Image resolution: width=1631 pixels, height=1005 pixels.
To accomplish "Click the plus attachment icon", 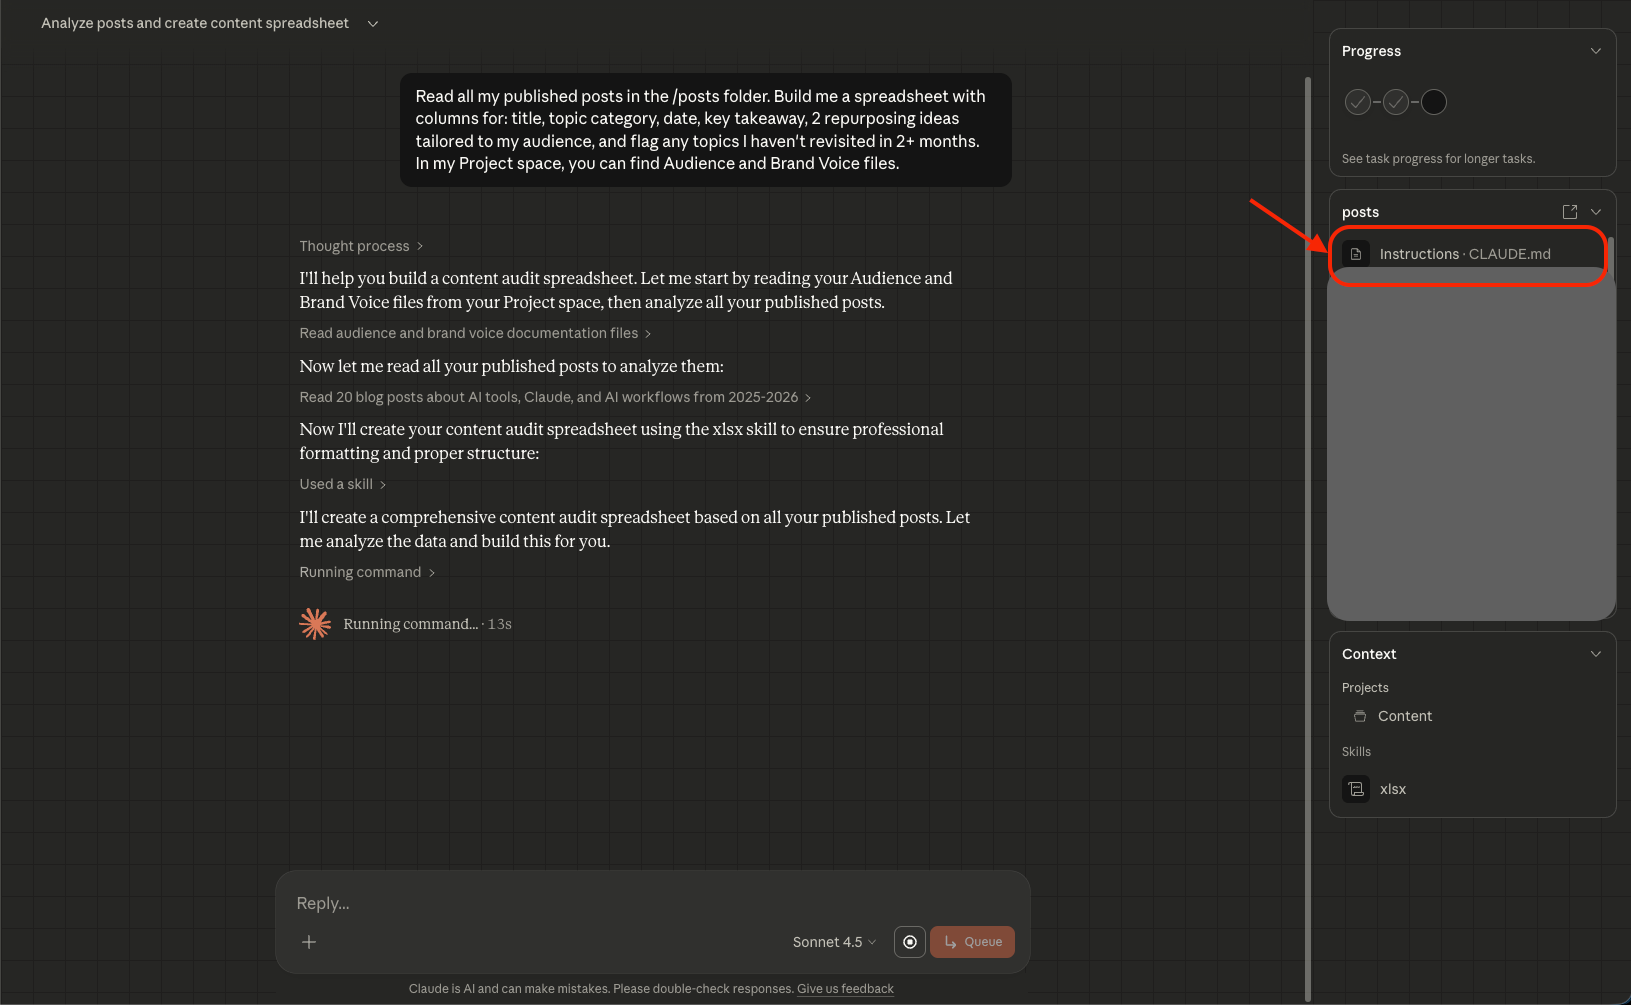I will (x=309, y=942).
